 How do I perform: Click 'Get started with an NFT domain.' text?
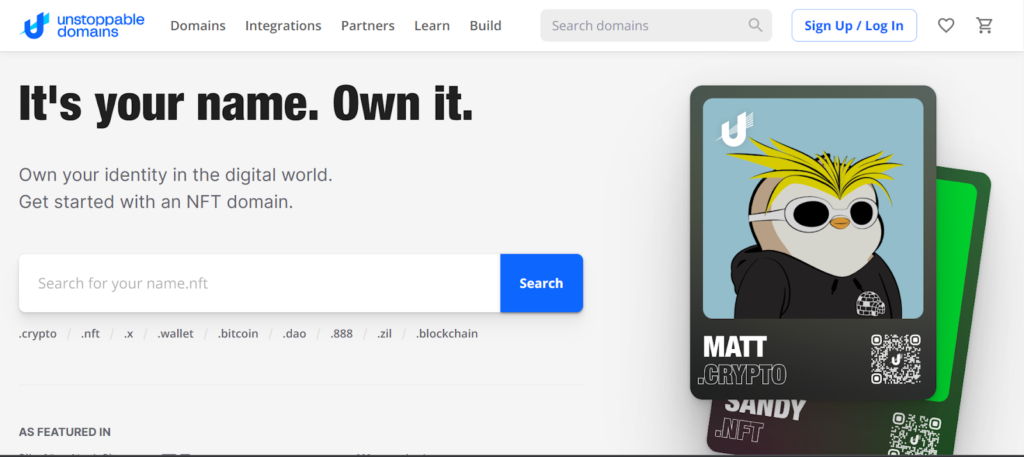156,202
